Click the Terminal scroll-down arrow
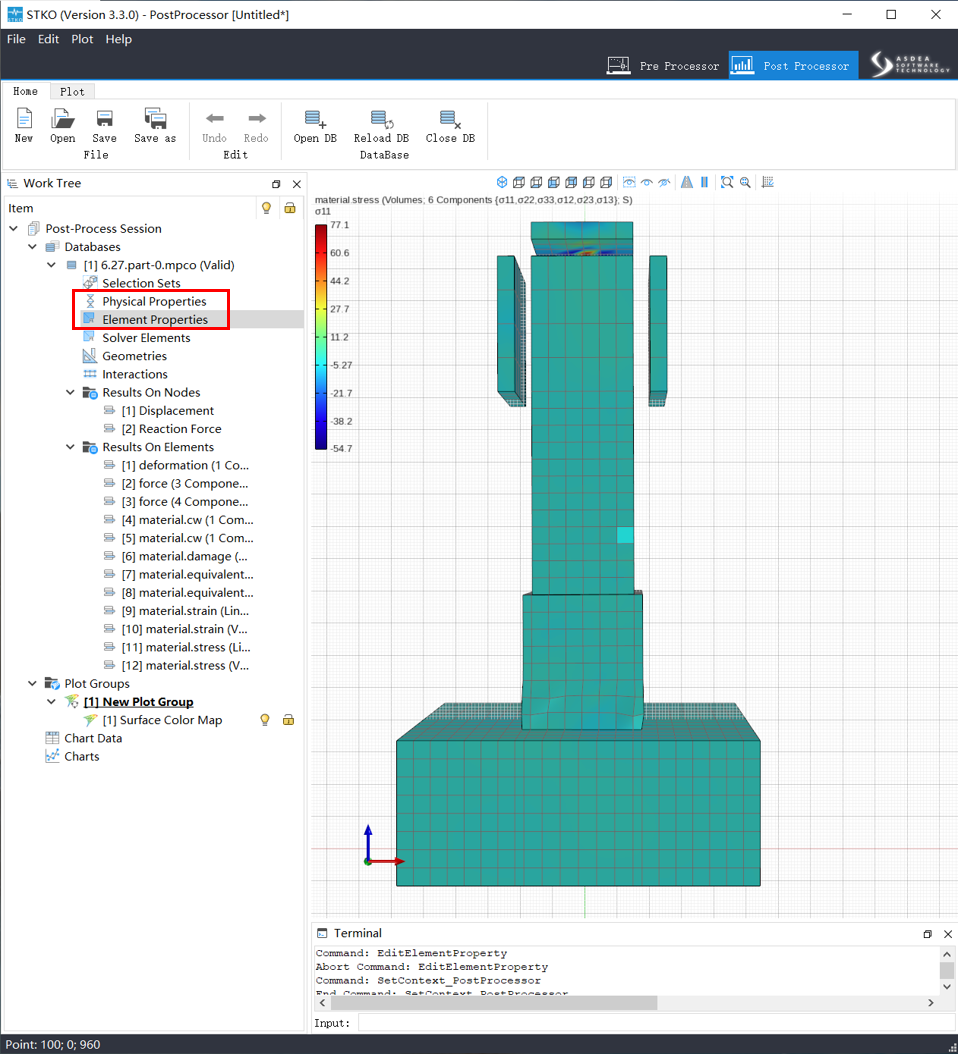This screenshot has width=958, height=1054. (x=947, y=987)
